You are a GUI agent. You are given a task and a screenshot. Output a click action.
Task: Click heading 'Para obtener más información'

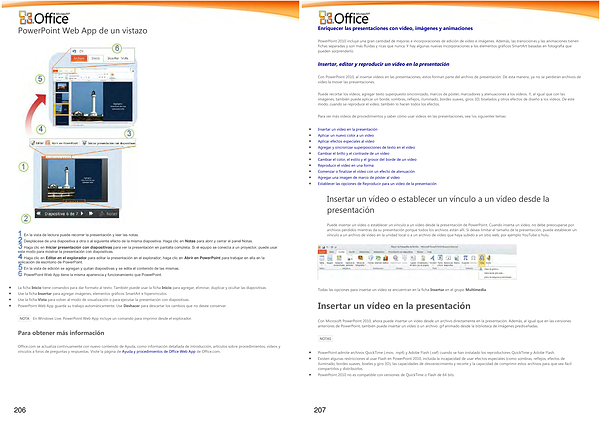pyautogui.click(x=61, y=333)
